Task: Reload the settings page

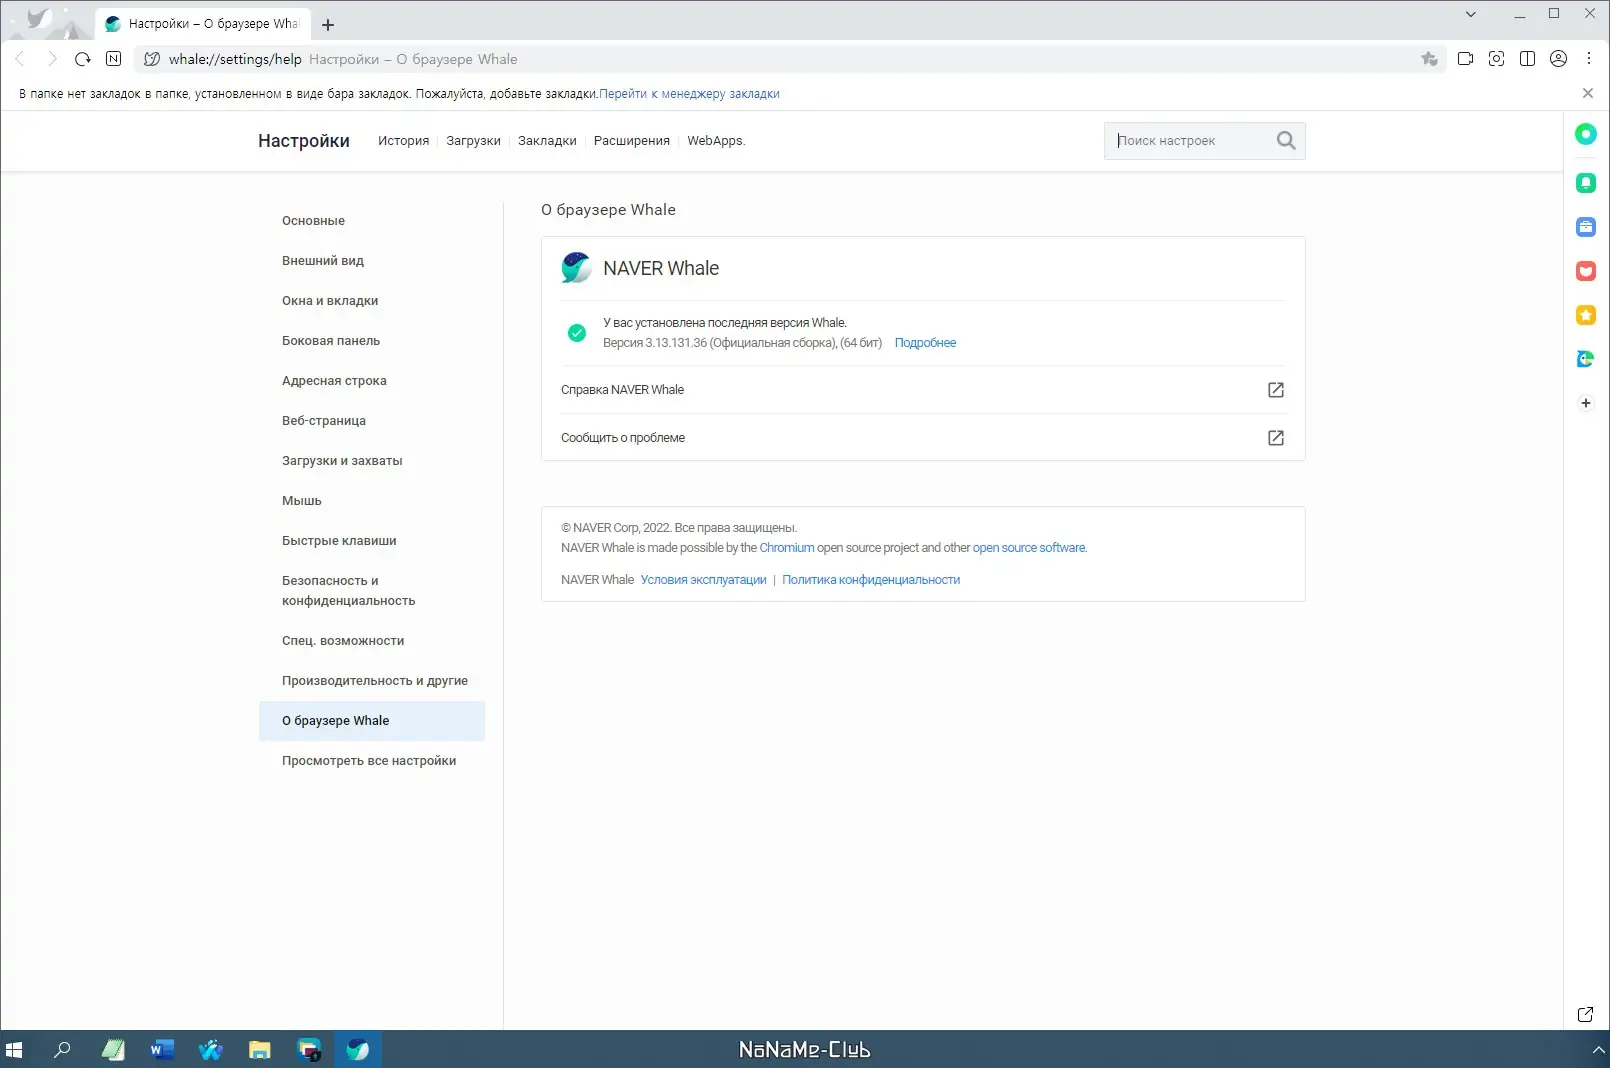Action: tap(82, 59)
